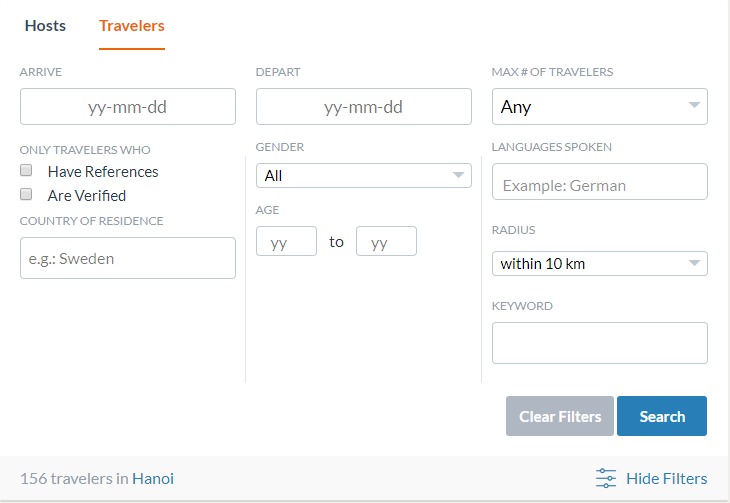The image size is (730, 503).
Task: Focus the Depart date field
Action: [x=364, y=107]
